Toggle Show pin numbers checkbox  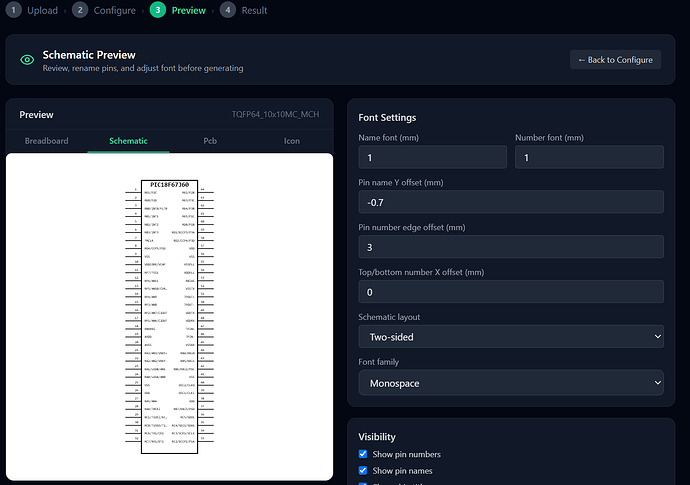(x=363, y=454)
